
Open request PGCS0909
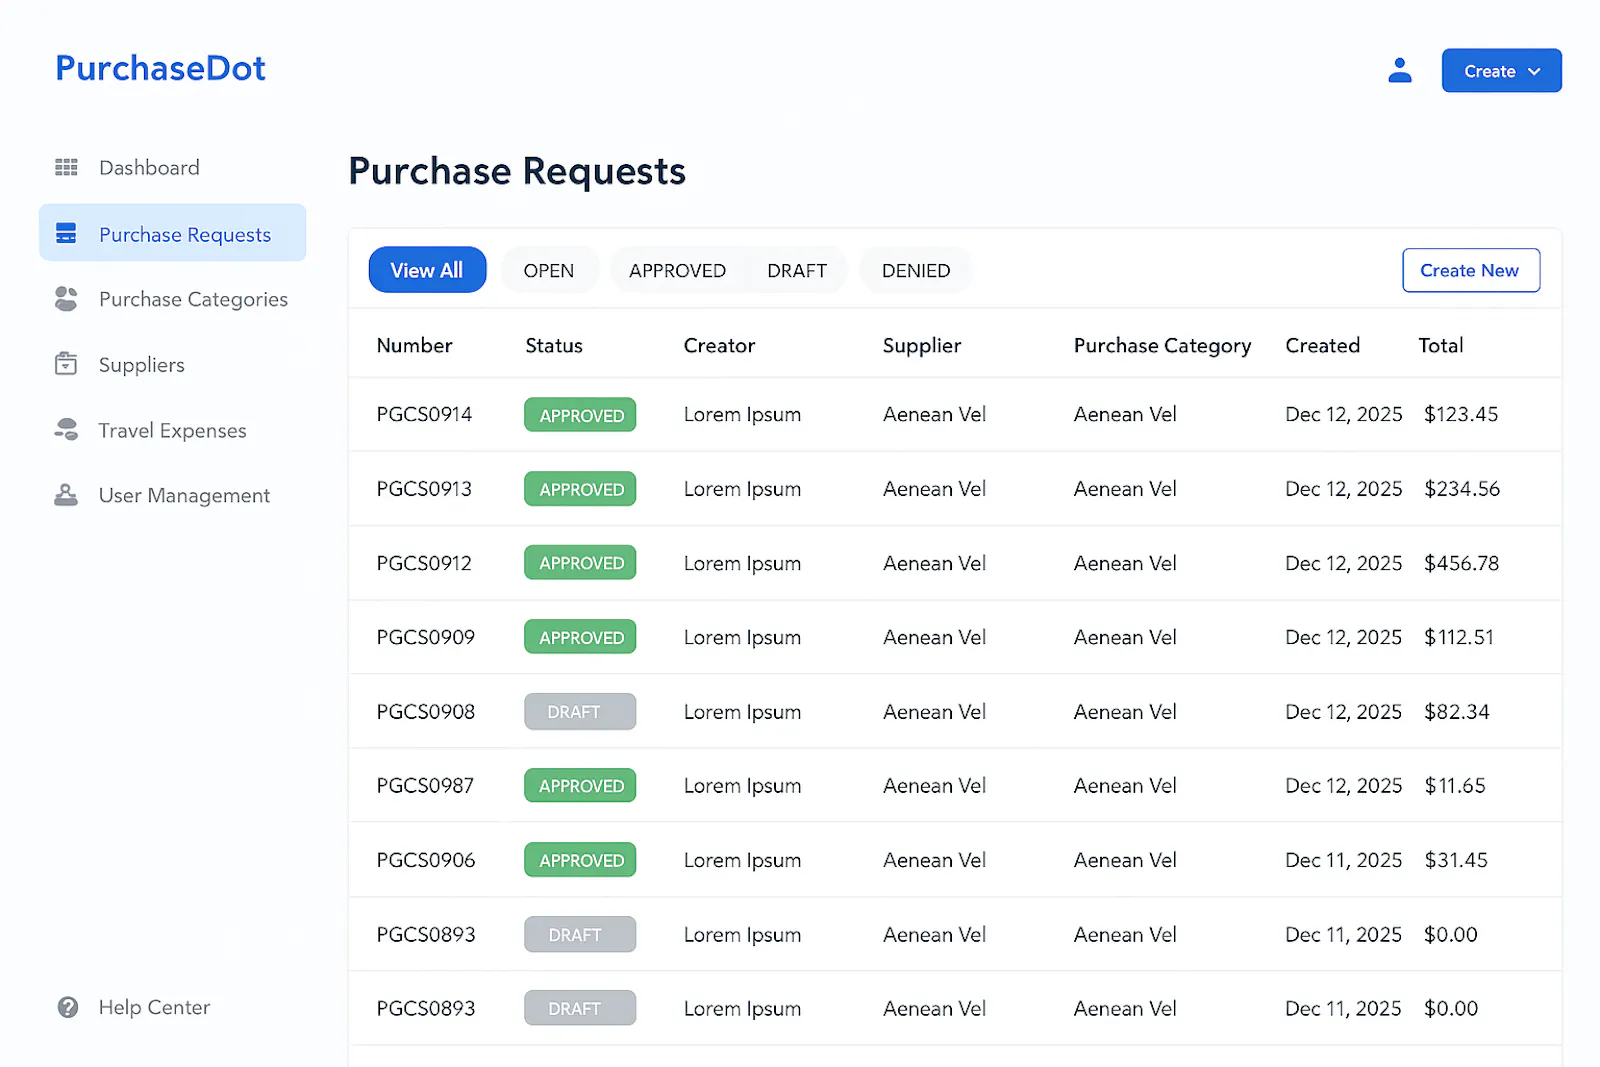click(426, 637)
